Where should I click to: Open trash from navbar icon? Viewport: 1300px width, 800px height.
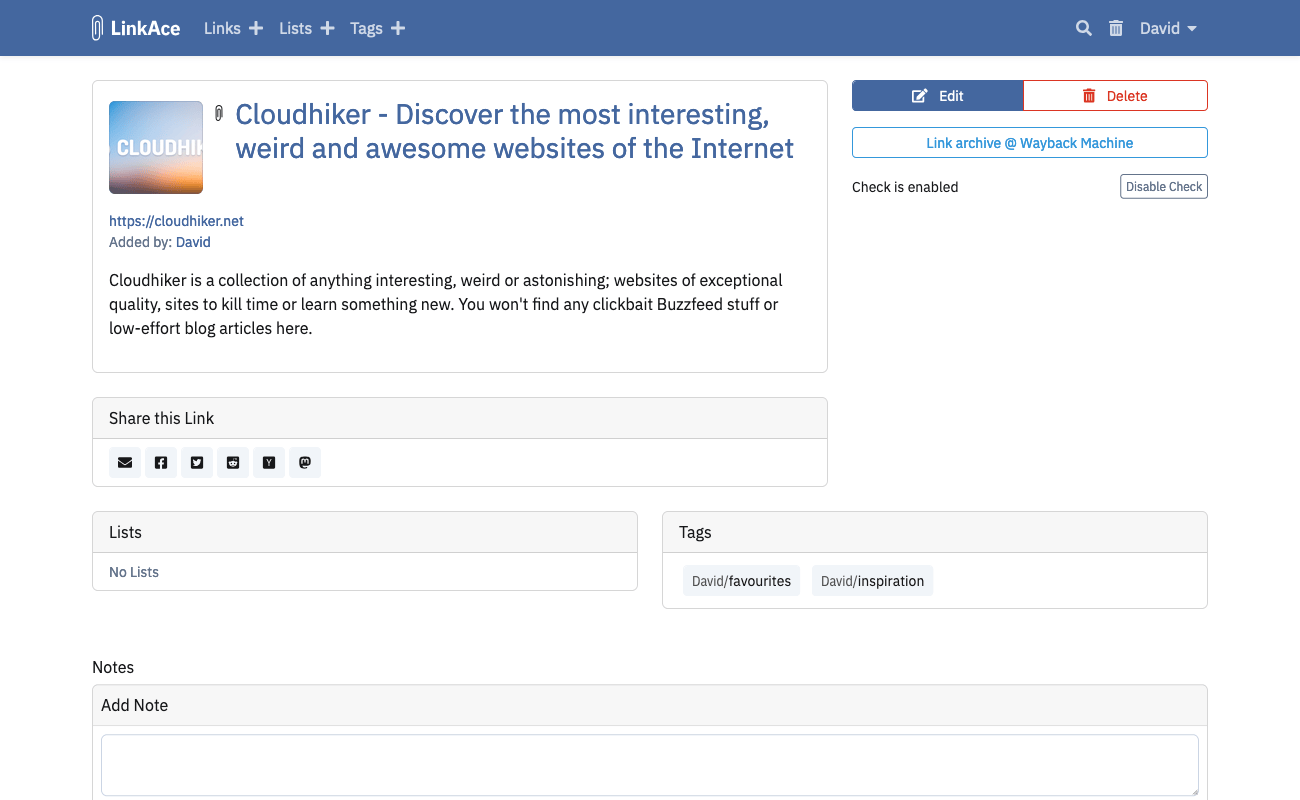(1116, 28)
